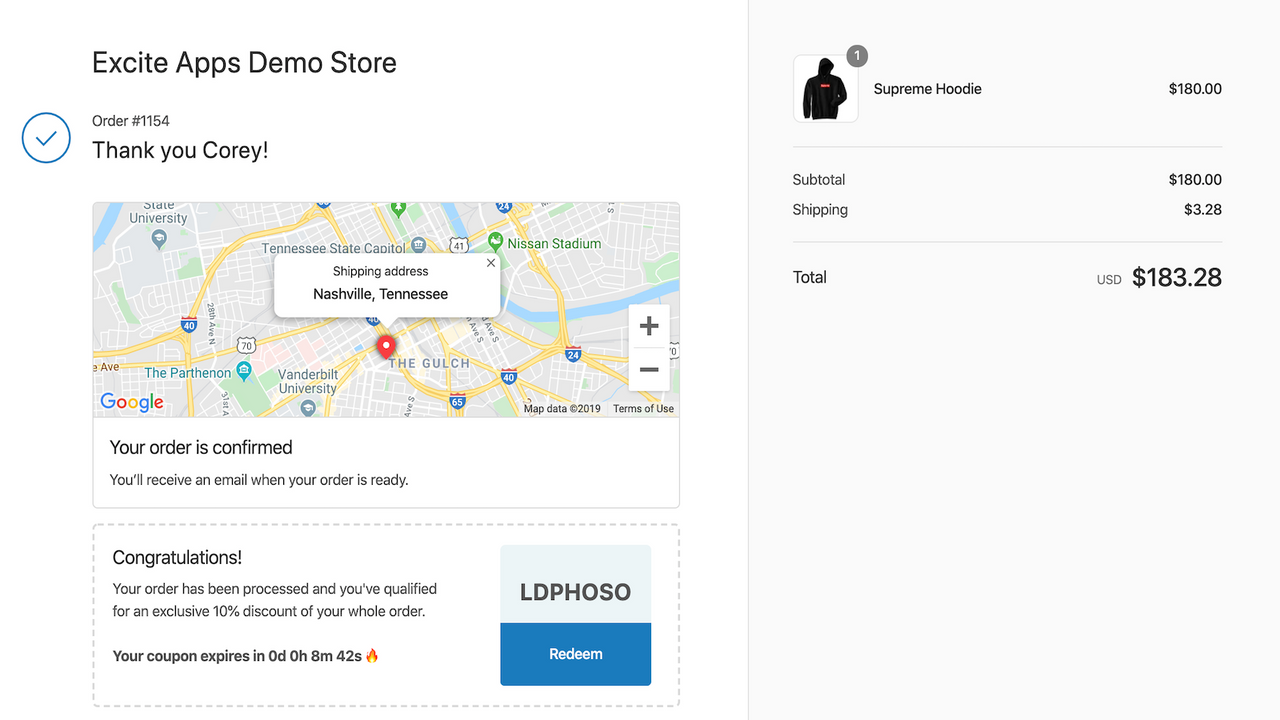Click the Supreme Hoodie product name
1280x720 pixels.
pos(927,89)
